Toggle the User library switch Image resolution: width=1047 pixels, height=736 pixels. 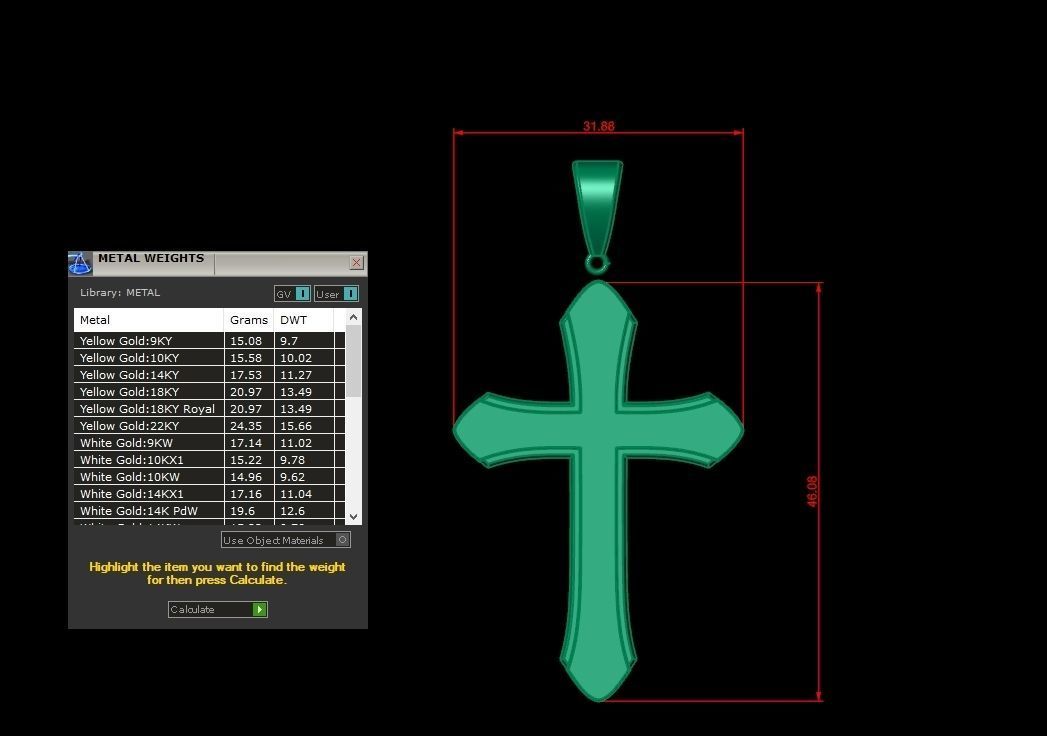click(x=337, y=294)
